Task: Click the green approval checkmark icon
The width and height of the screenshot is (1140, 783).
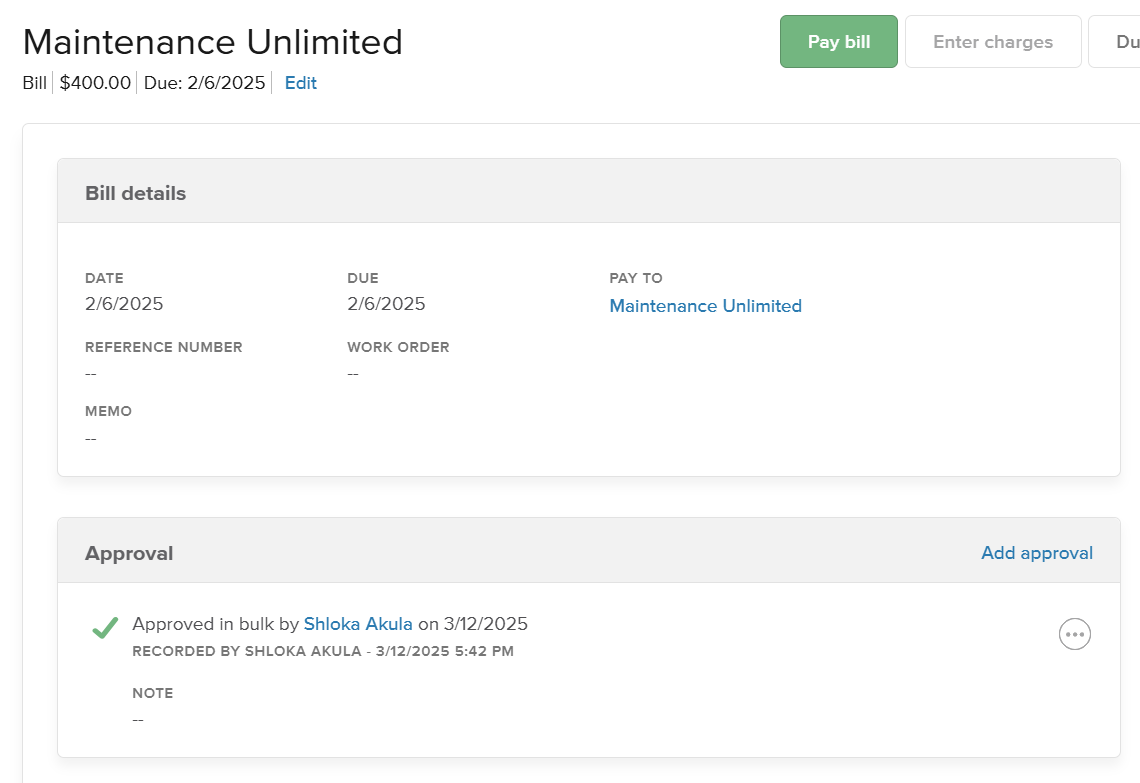Action: (x=105, y=627)
